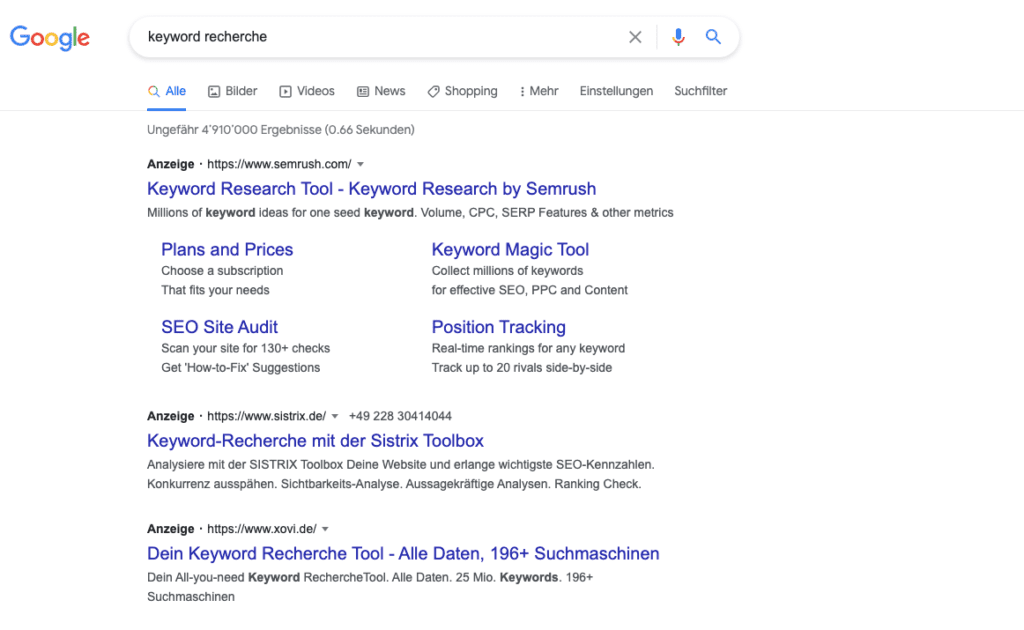The image size is (1024, 630).
Task: Expand the Mehr menu
Action: [x=539, y=91]
